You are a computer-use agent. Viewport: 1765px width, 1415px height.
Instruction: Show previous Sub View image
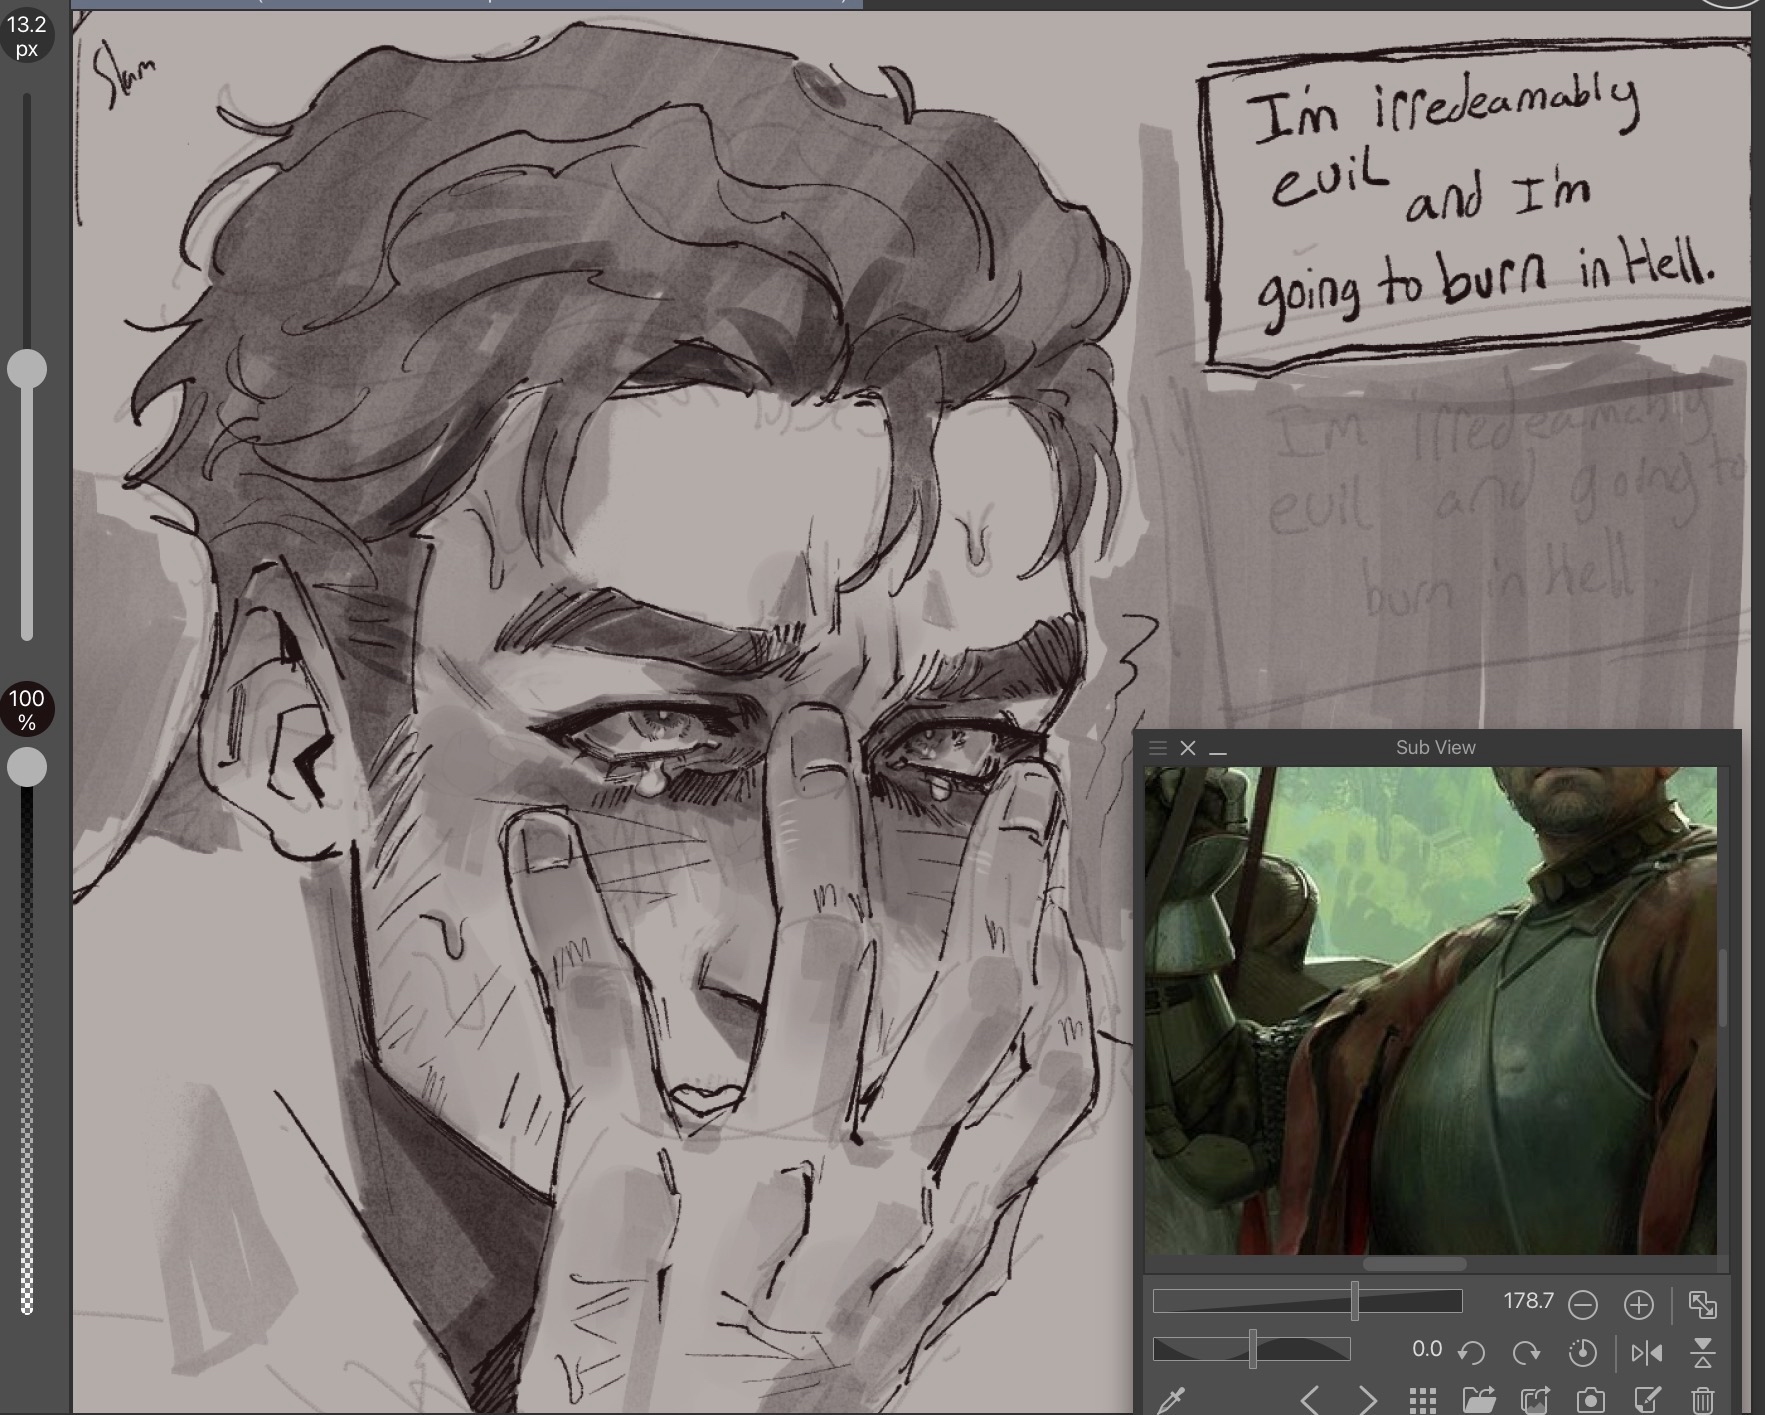pos(1311,1400)
